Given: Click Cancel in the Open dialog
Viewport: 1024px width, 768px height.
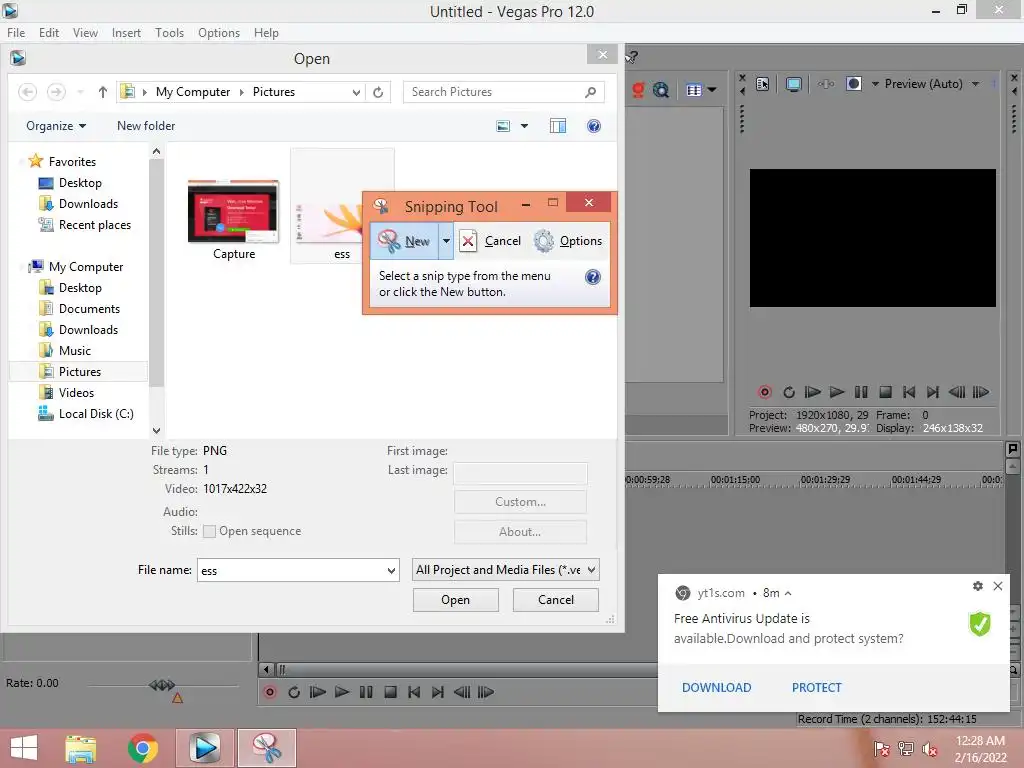Looking at the screenshot, I should 556,600.
